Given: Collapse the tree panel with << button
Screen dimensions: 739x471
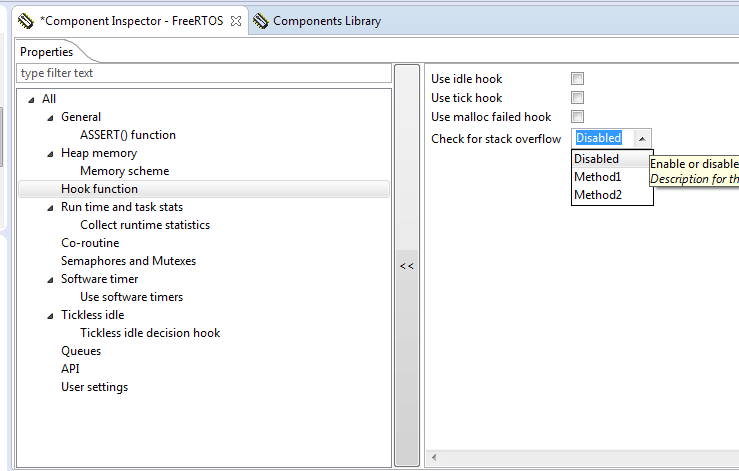Looking at the screenshot, I should [407, 265].
